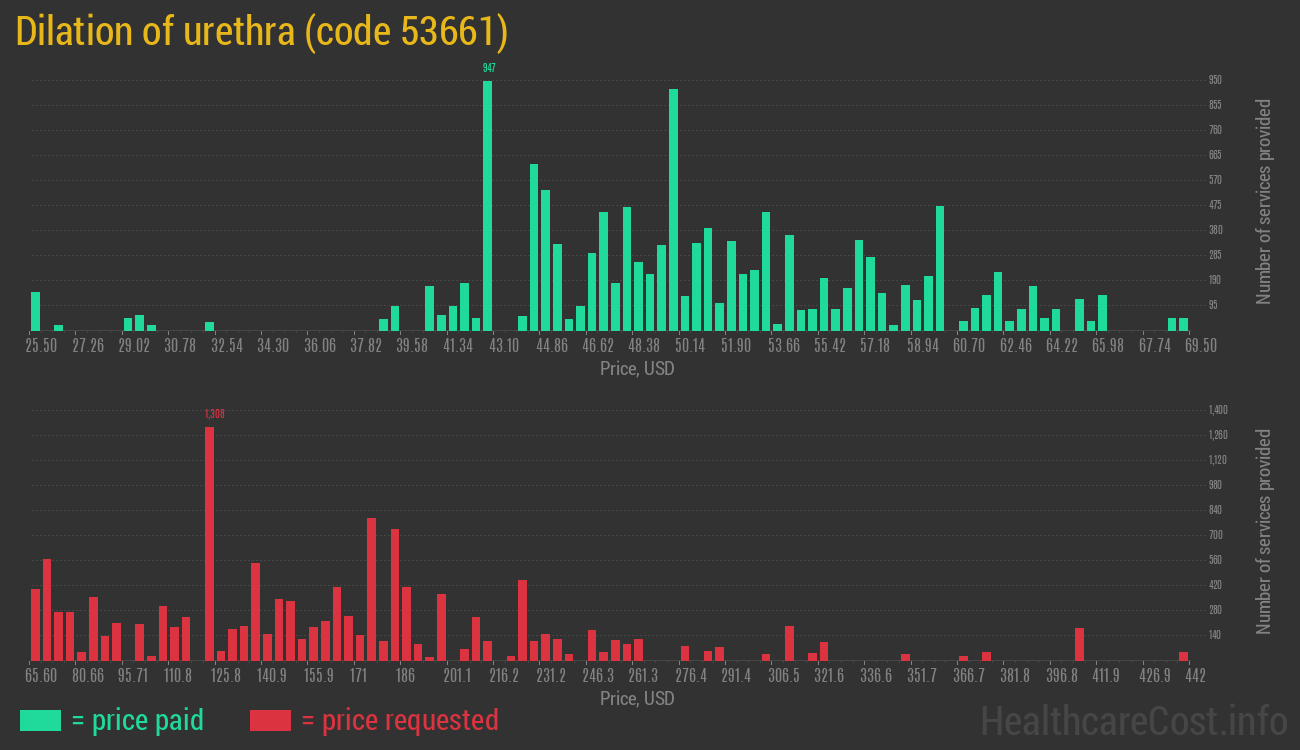The height and width of the screenshot is (750, 1300).
Task: Click the green price paid legend swatch
Action: (40, 720)
